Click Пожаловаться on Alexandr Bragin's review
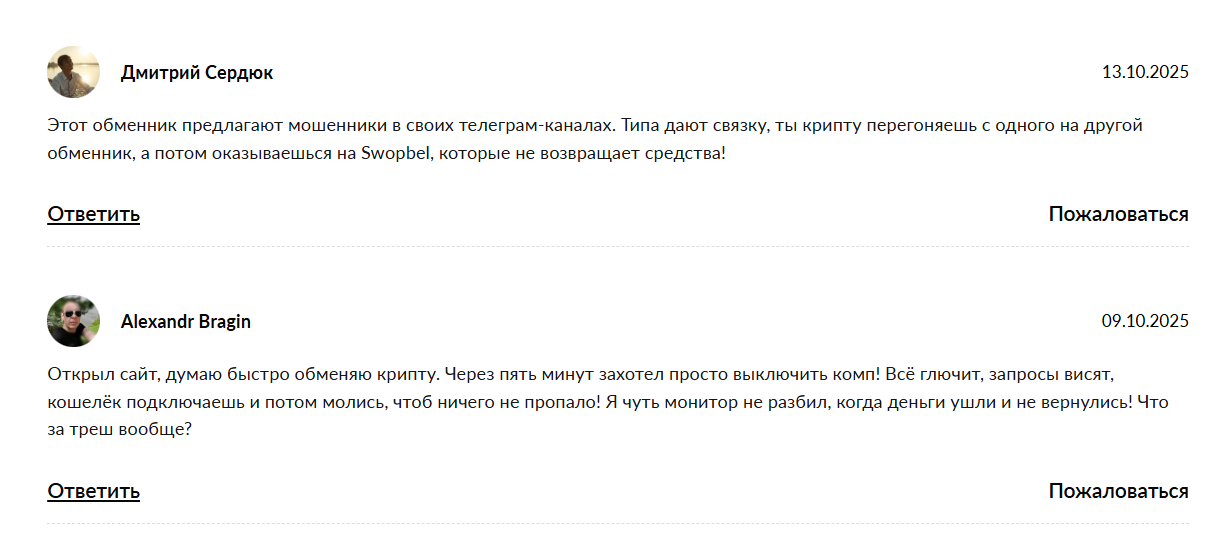1206x560 pixels. 1118,491
